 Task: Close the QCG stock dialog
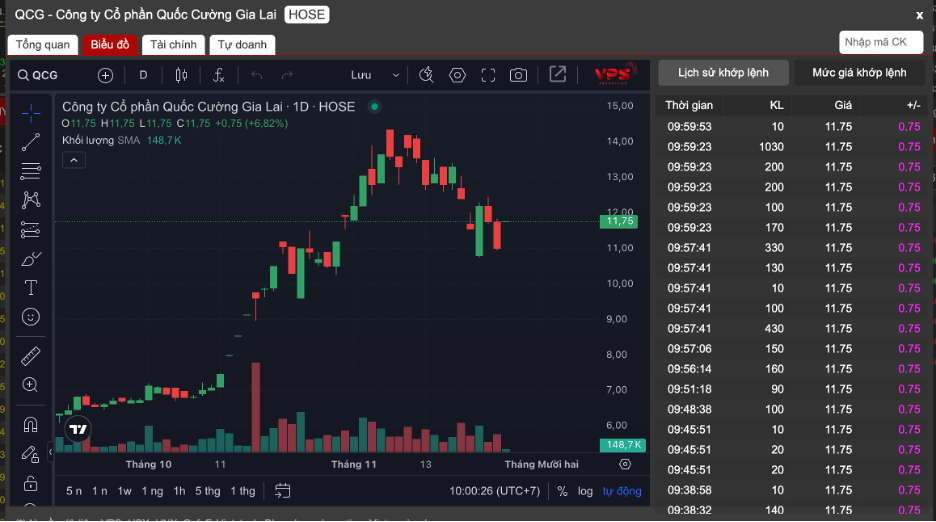(x=919, y=16)
